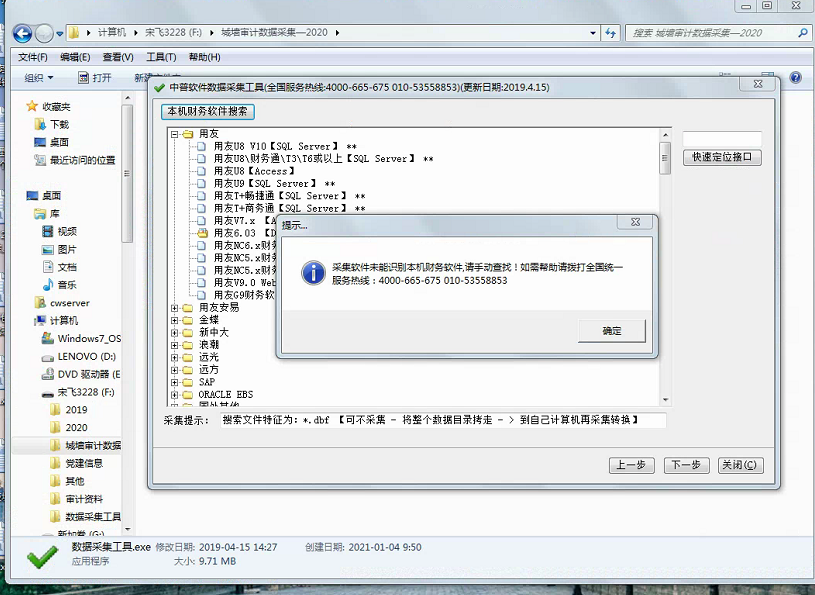Open the 党建信息 folder in sidebar
The height and width of the screenshot is (595, 815).
tap(76, 463)
